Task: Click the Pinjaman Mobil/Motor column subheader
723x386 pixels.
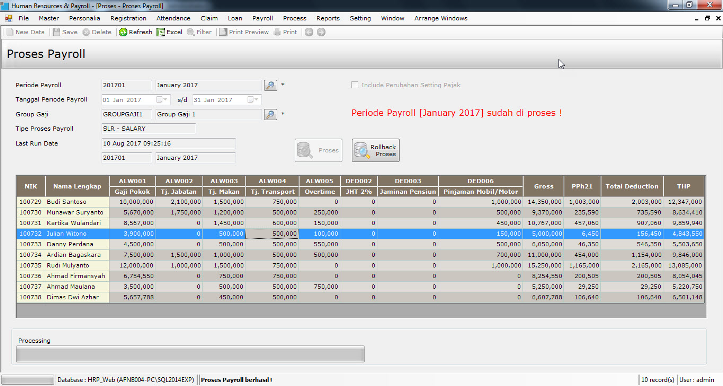Action: [480, 192]
